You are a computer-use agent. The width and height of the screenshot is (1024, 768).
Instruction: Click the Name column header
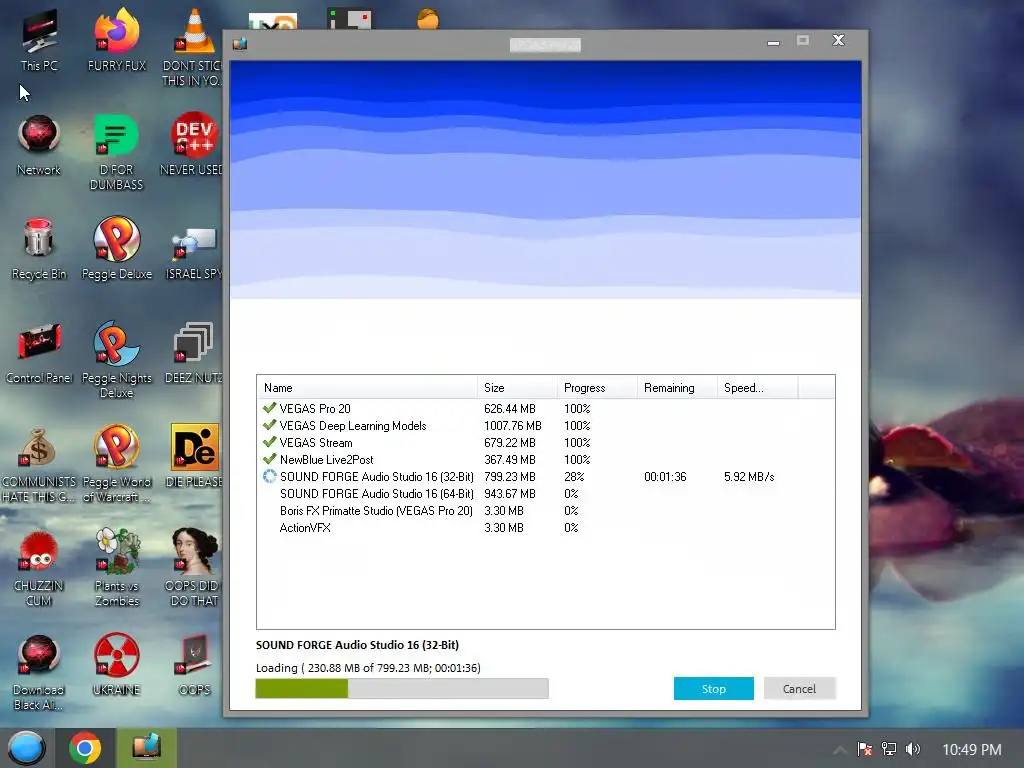367,387
